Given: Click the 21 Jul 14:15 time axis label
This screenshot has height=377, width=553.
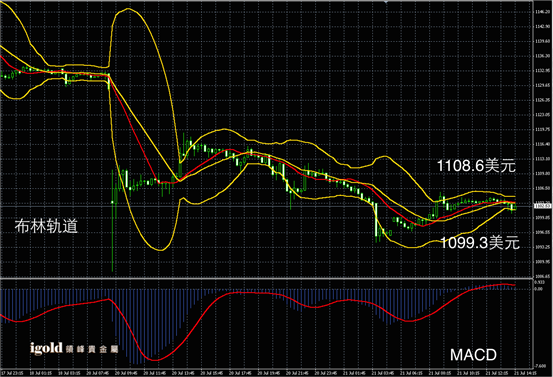Looking at the screenshot, I should tap(525, 373).
